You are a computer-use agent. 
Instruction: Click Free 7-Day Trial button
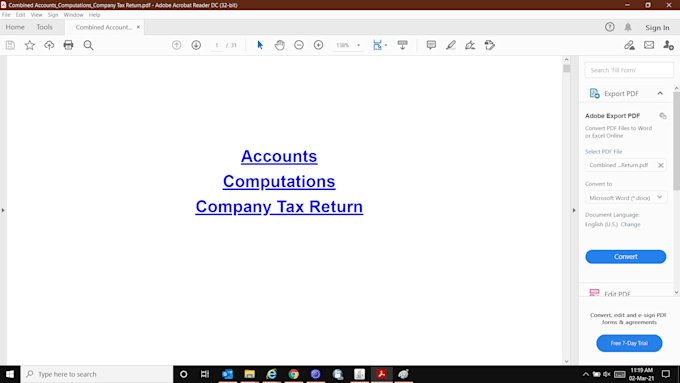pos(629,343)
